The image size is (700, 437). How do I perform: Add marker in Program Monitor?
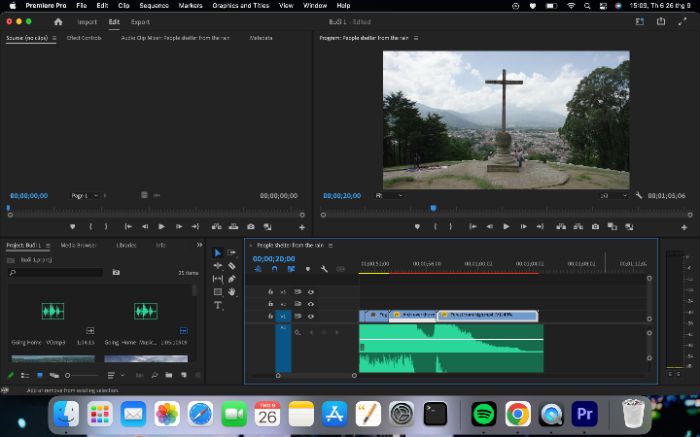click(x=417, y=227)
